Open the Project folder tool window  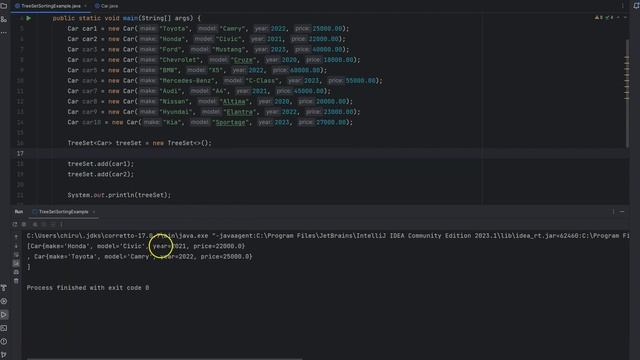point(4,6)
